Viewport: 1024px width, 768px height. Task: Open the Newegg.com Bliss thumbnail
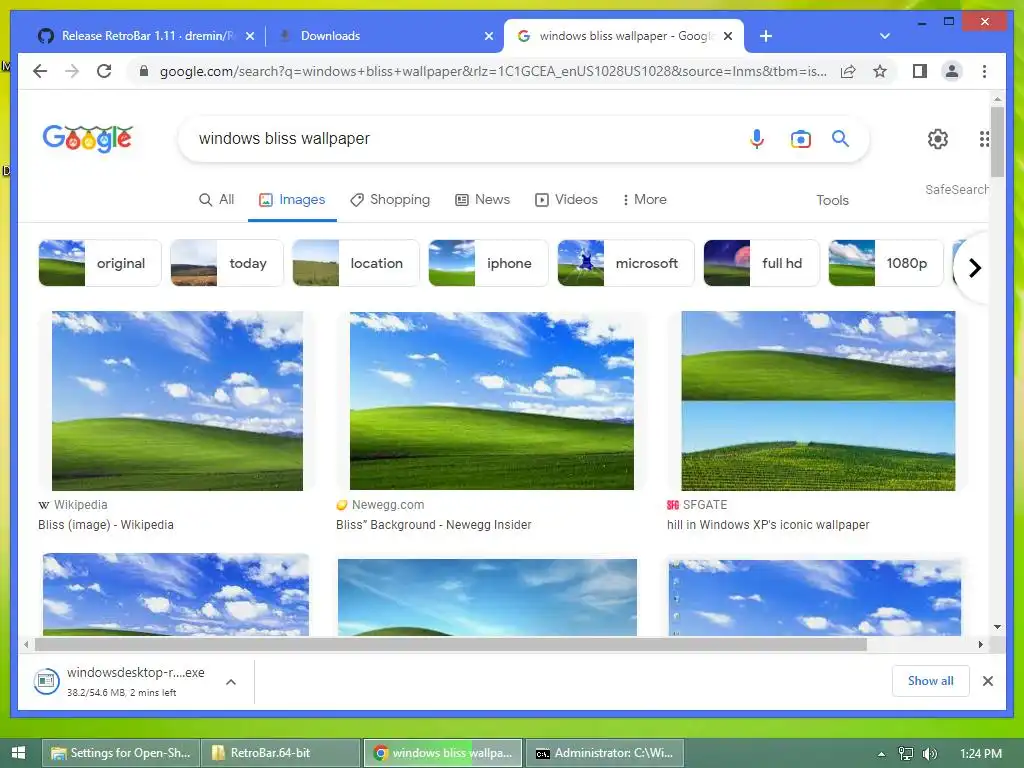tap(492, 400)
